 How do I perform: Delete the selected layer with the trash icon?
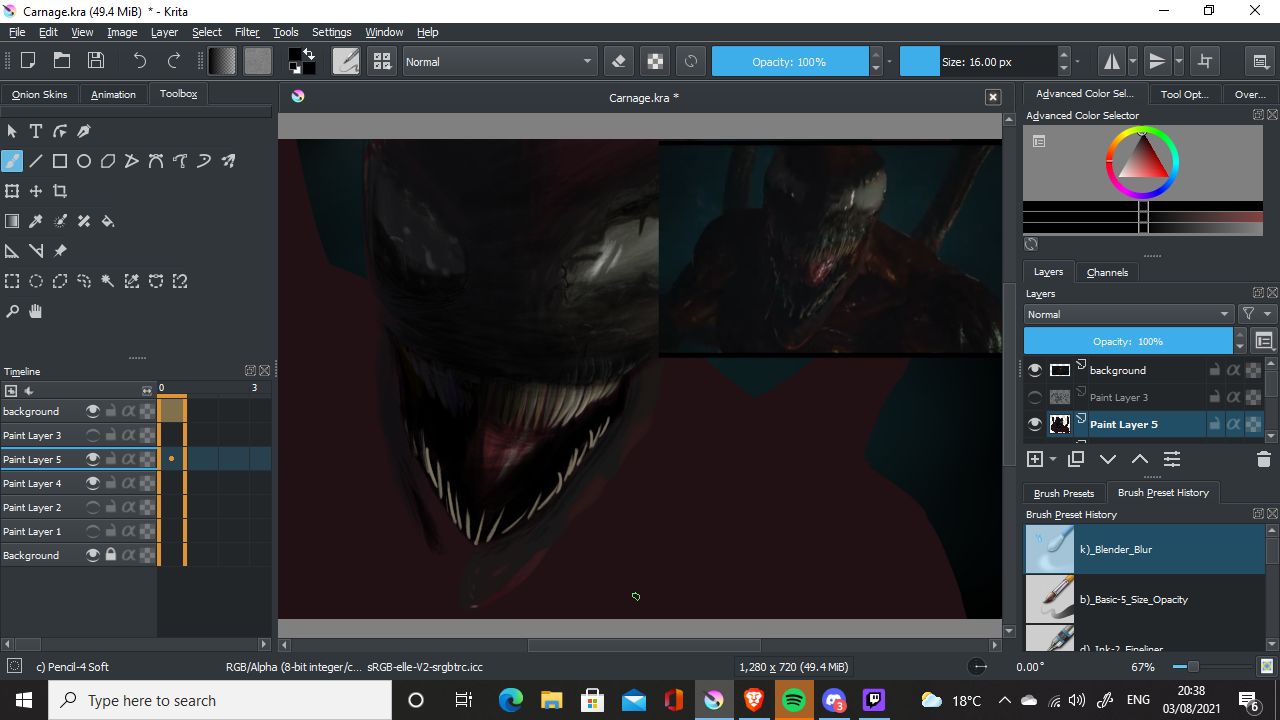tap(1262, 459)
